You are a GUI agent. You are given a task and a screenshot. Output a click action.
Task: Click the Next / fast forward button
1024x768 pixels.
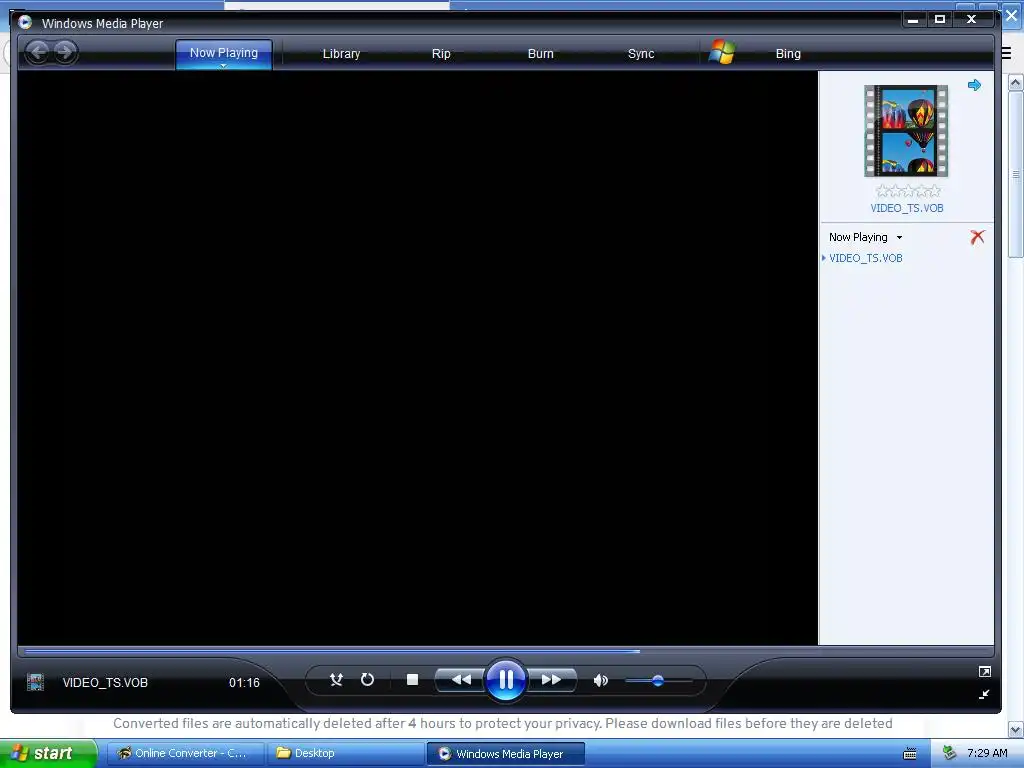pyautogui.click(x=552, y=680)
